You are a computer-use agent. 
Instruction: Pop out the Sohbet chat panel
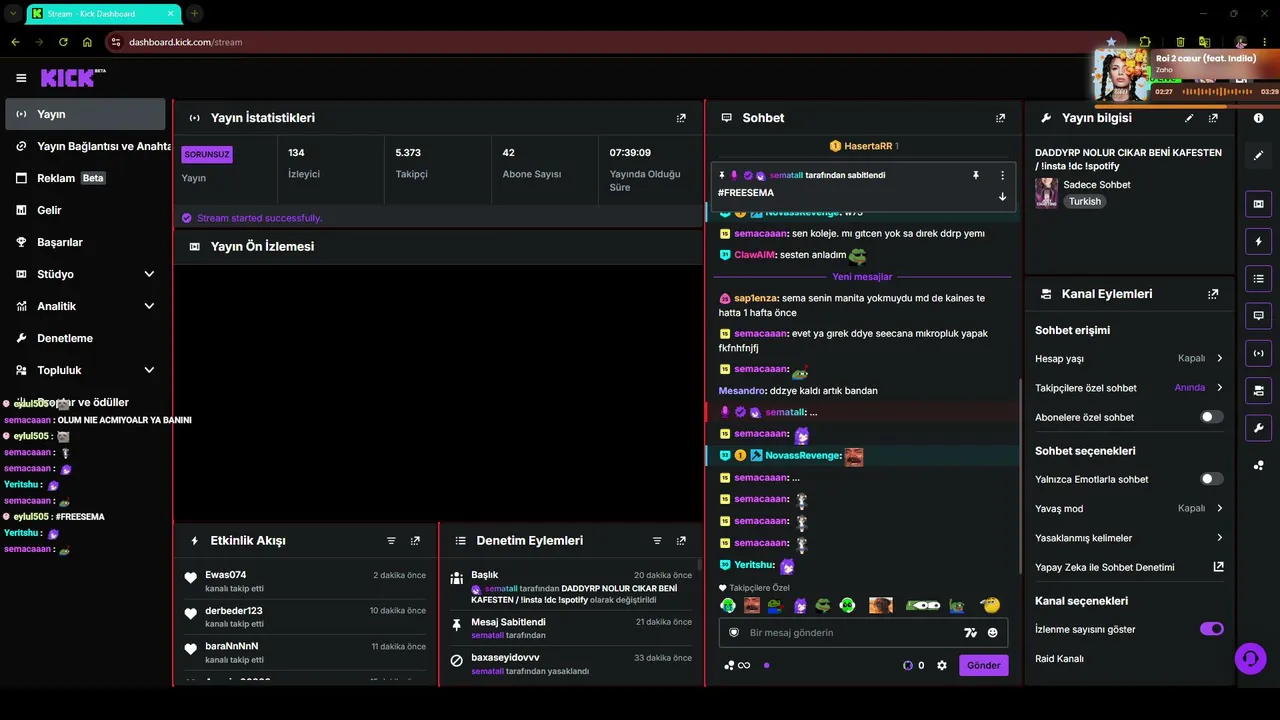pos(1000,118)
